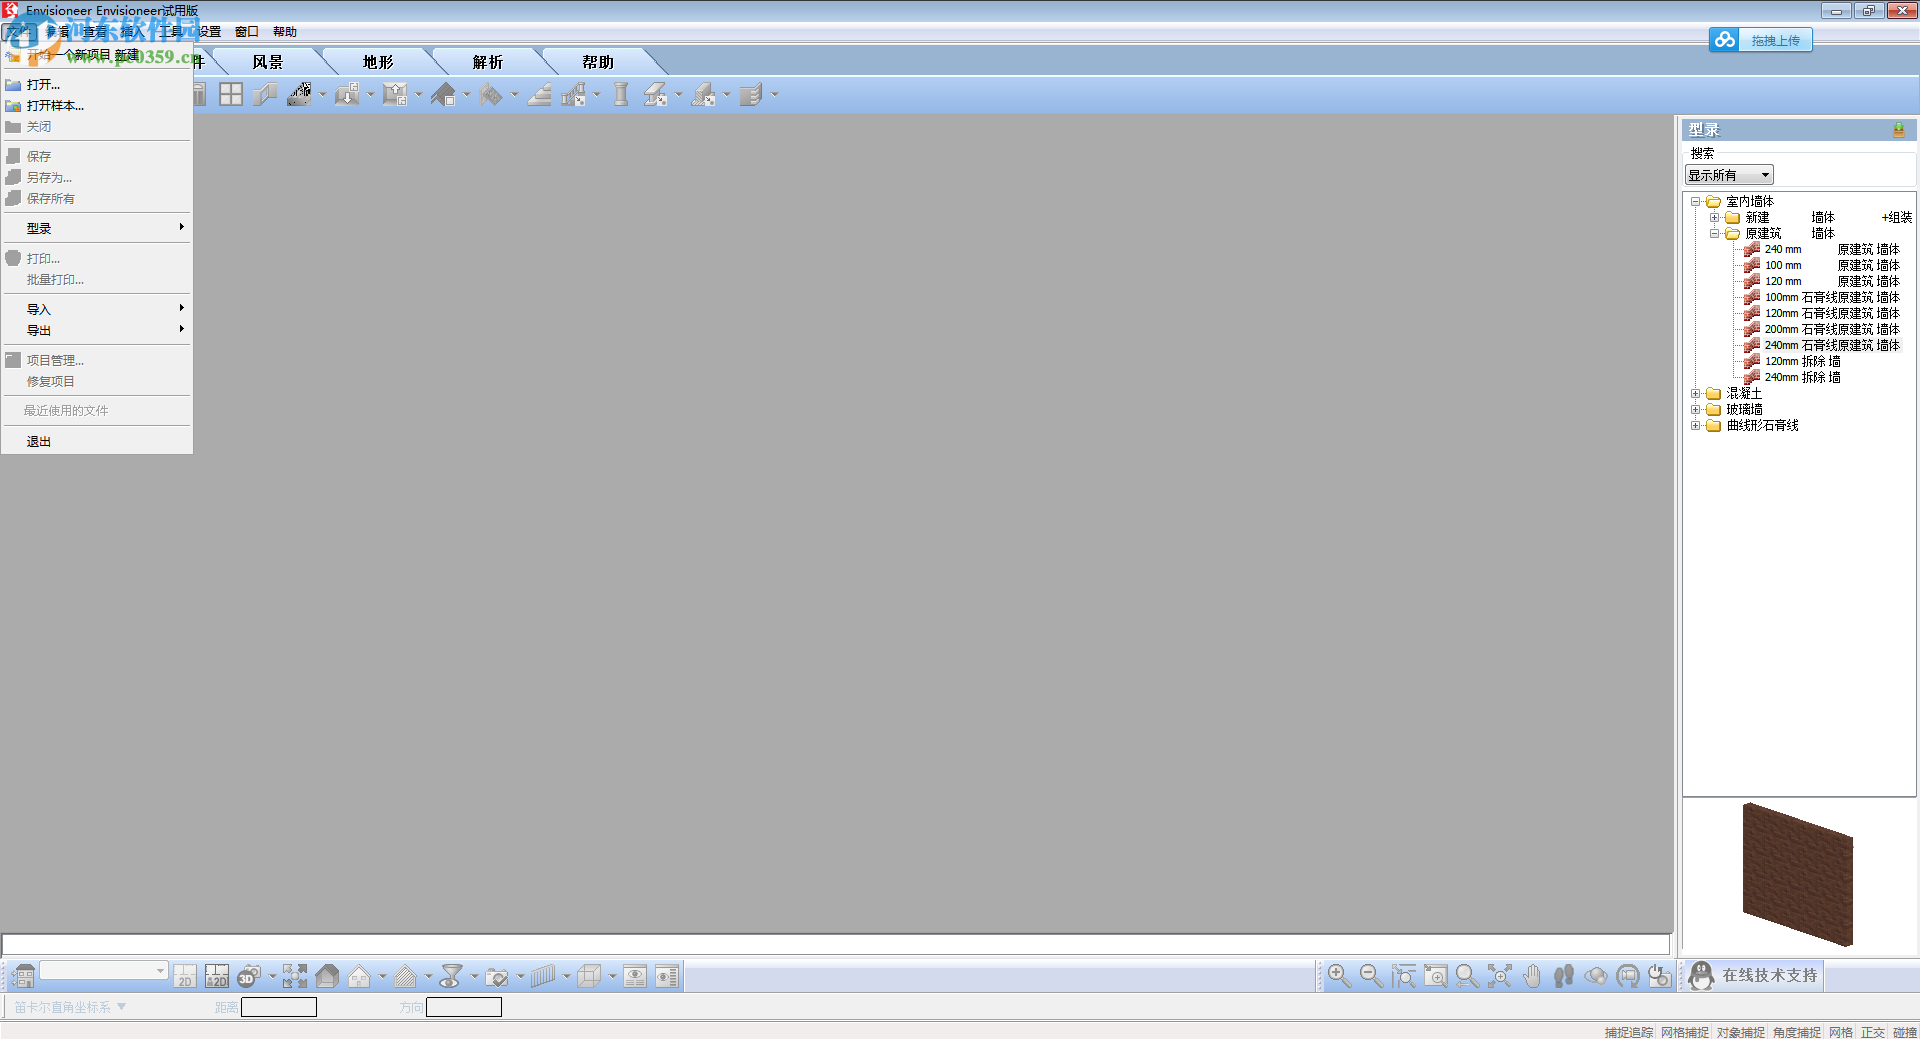Click the steel beam tool icon
This screenshot has width=1920, height=1040.
pyautogui.click(x=655, y=94)
